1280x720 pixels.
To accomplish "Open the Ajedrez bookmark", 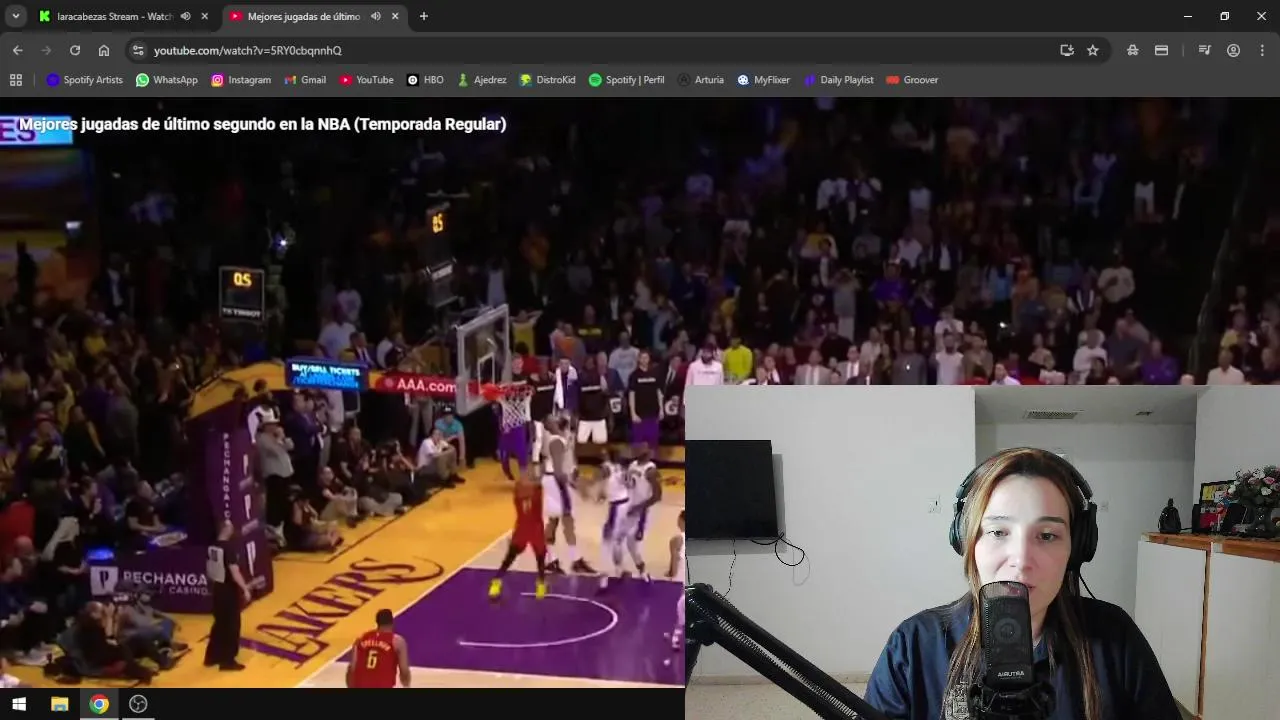I will [482, 80].
